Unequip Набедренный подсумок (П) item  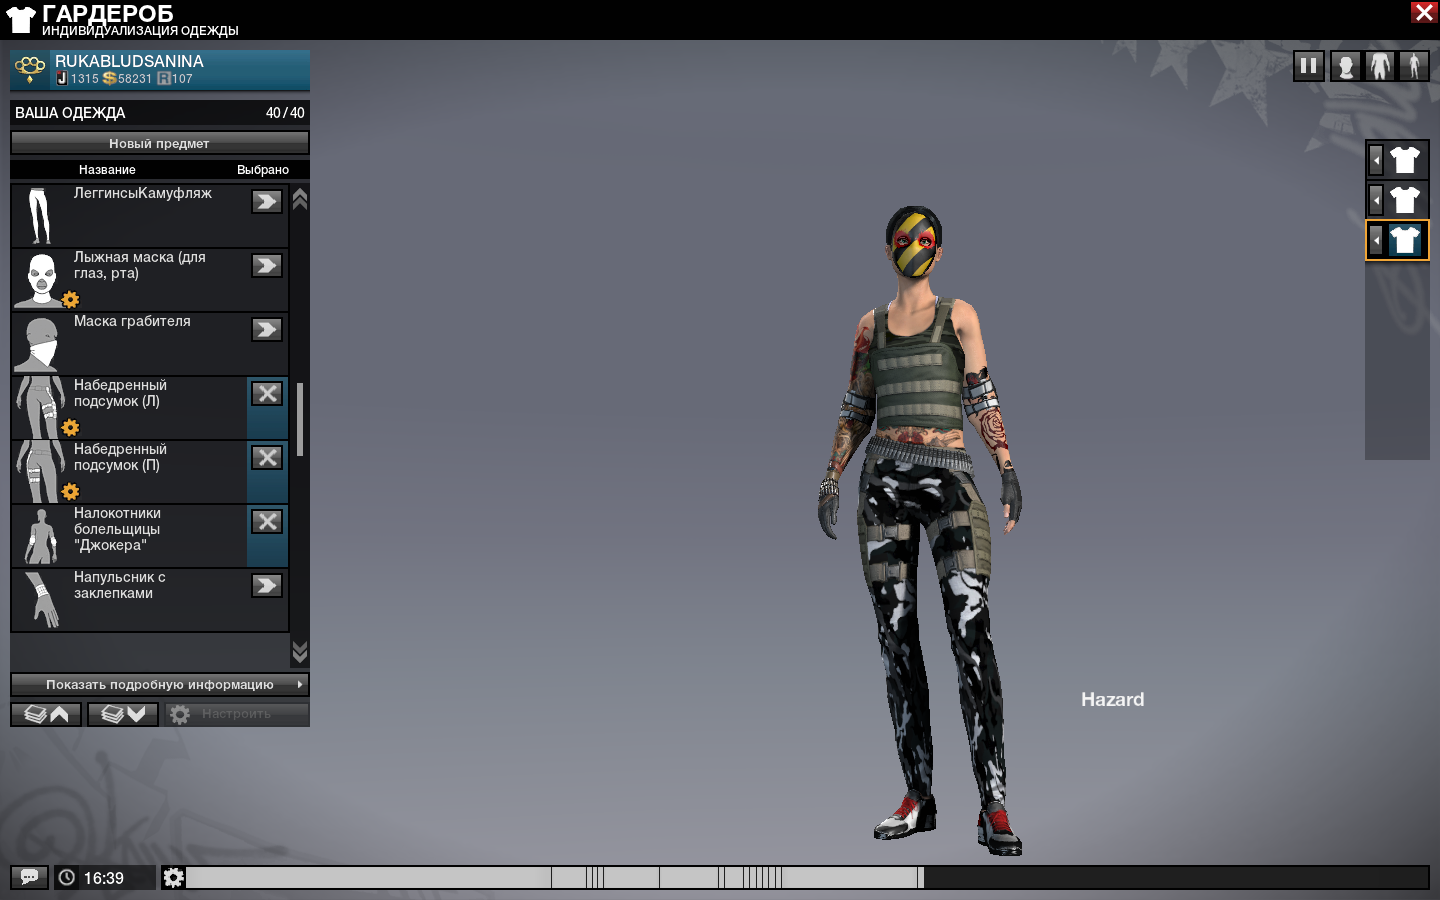tap(267, 458)
